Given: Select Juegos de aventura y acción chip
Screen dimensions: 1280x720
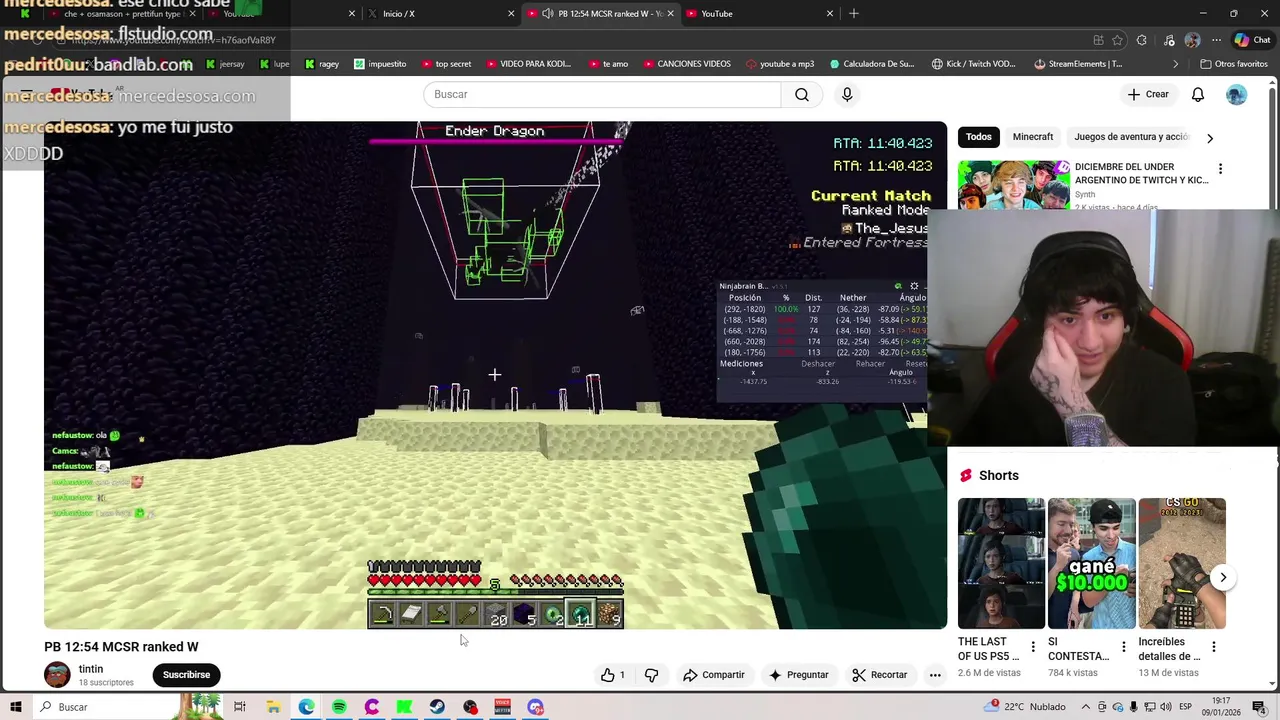Looking at the screenshot, I should (x=1131, y=137).
